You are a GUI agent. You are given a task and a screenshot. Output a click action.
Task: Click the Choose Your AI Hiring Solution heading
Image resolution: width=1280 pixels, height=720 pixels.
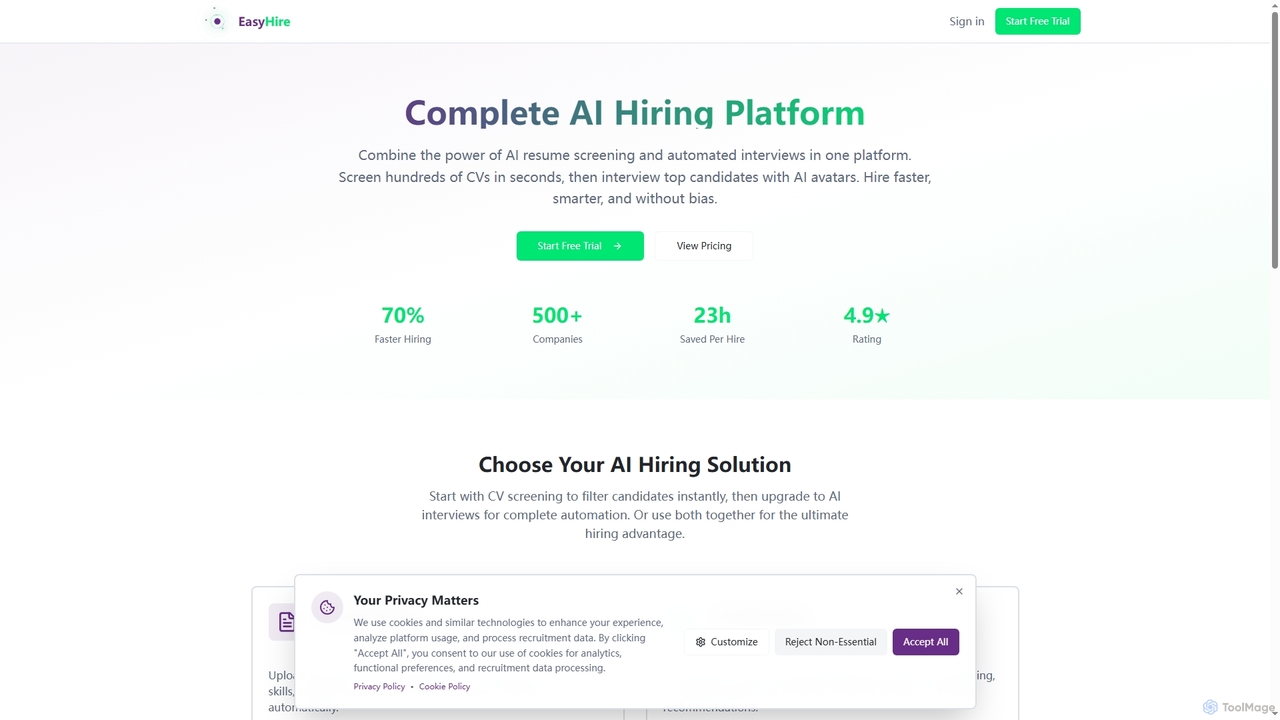click(635, 464)
